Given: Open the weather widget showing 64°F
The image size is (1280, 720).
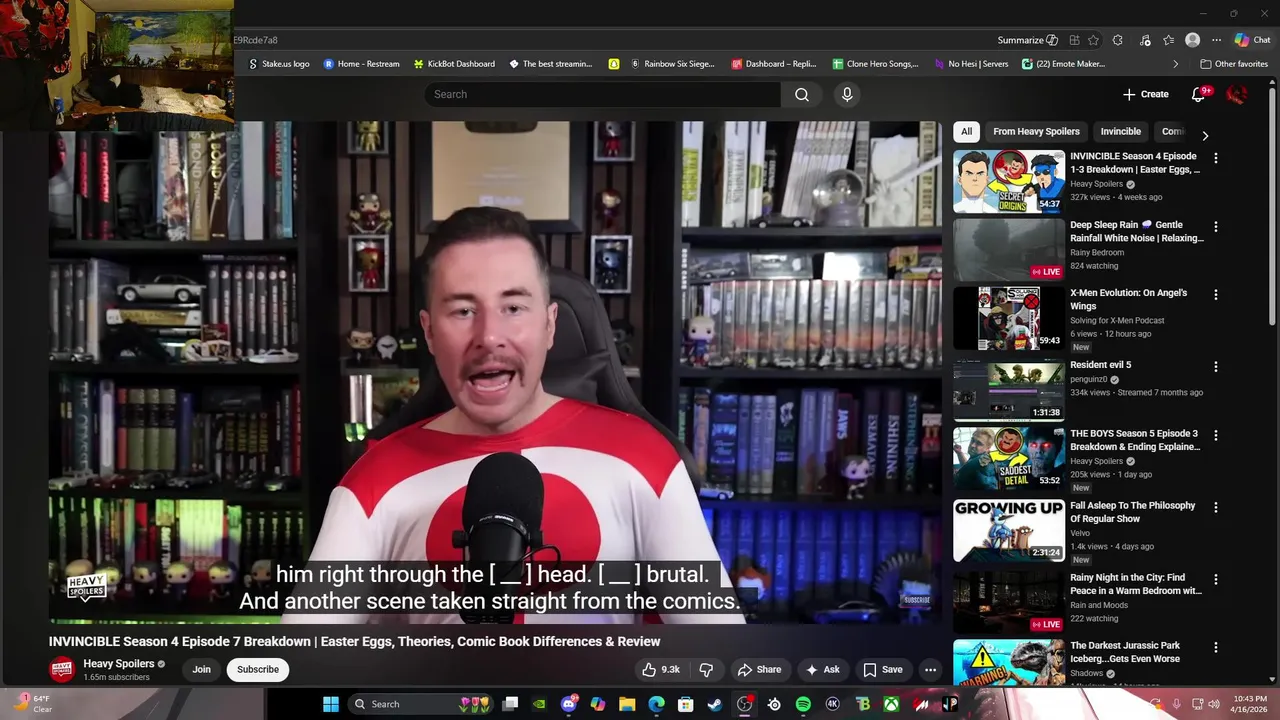Looking at the screenshot, I should point(33,704).
